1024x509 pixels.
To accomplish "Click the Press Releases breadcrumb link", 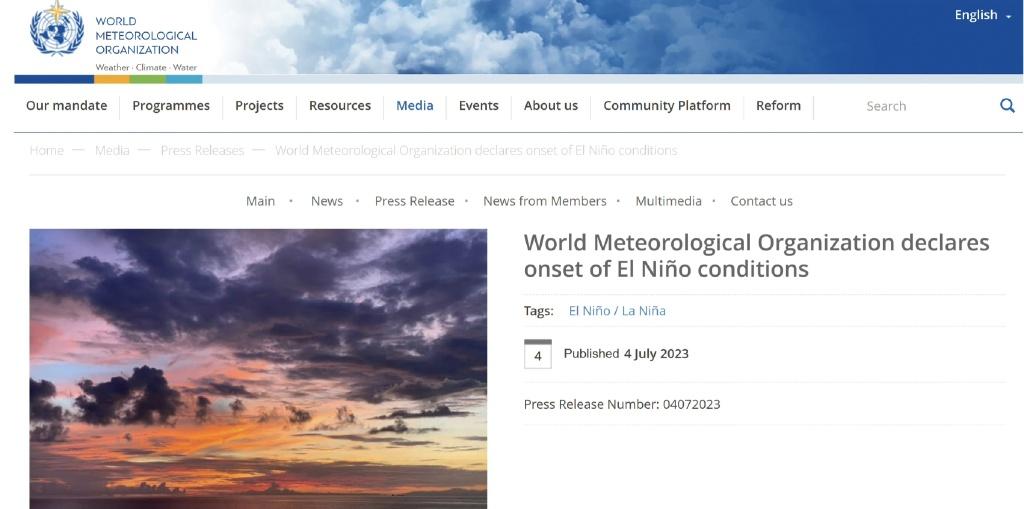I will [202, 150].
